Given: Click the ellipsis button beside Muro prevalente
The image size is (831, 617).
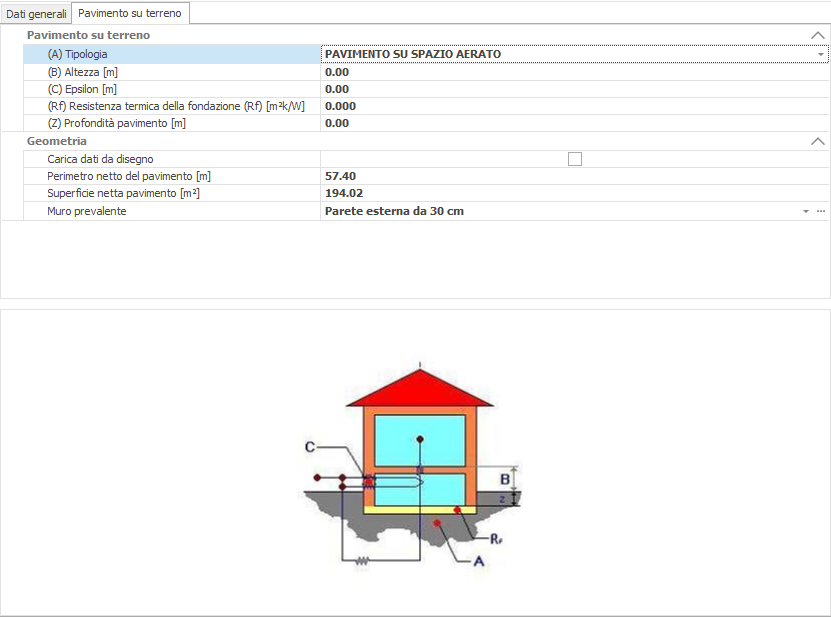Looking at the screenshot, I should pyautogui.click(x=821, y=212).
